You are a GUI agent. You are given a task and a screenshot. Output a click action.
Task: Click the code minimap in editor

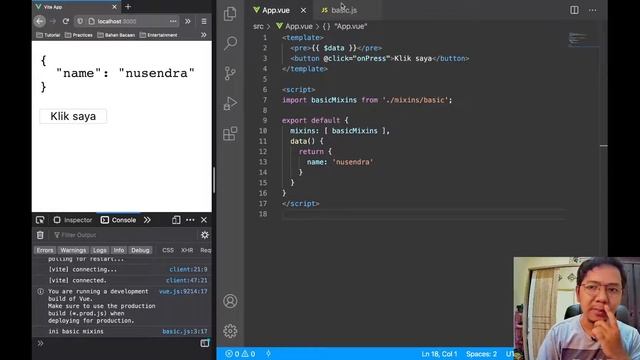(x=584, y=40)
